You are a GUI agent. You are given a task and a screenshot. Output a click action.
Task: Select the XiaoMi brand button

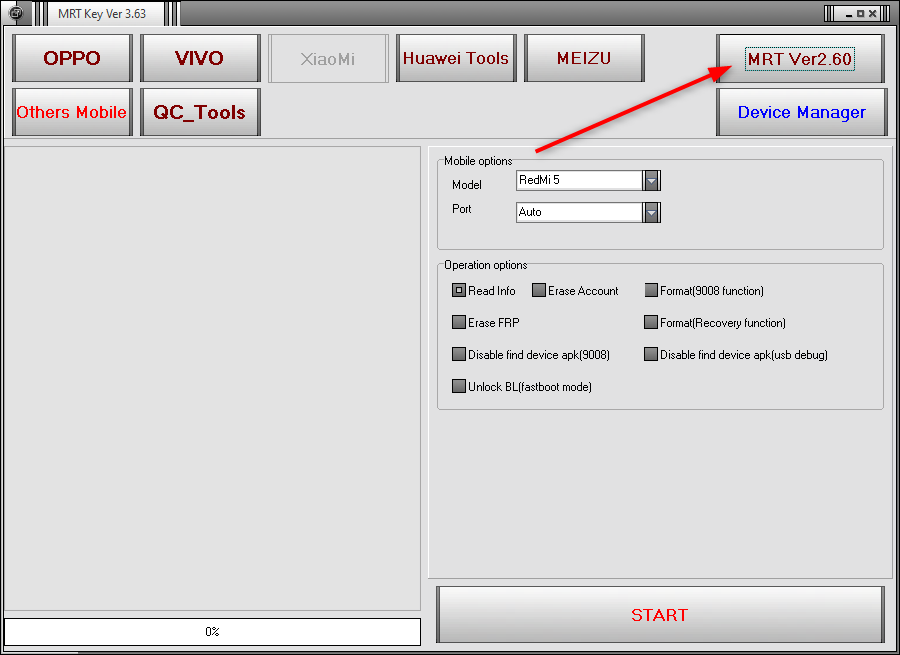point(328,58)
